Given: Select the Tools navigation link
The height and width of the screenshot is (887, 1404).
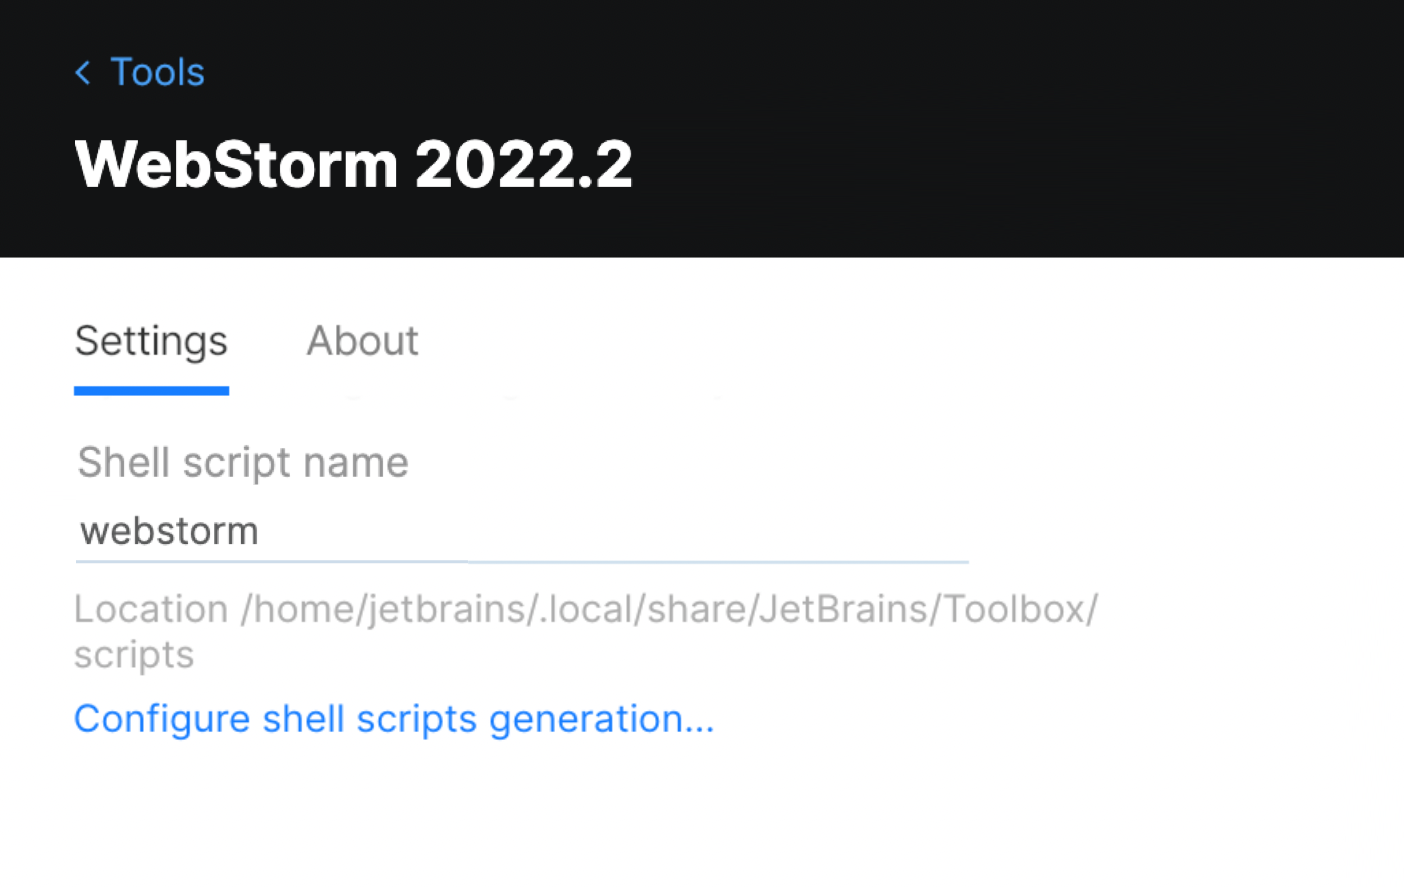Looking at the screenshot, I should [x=157, y=72].
